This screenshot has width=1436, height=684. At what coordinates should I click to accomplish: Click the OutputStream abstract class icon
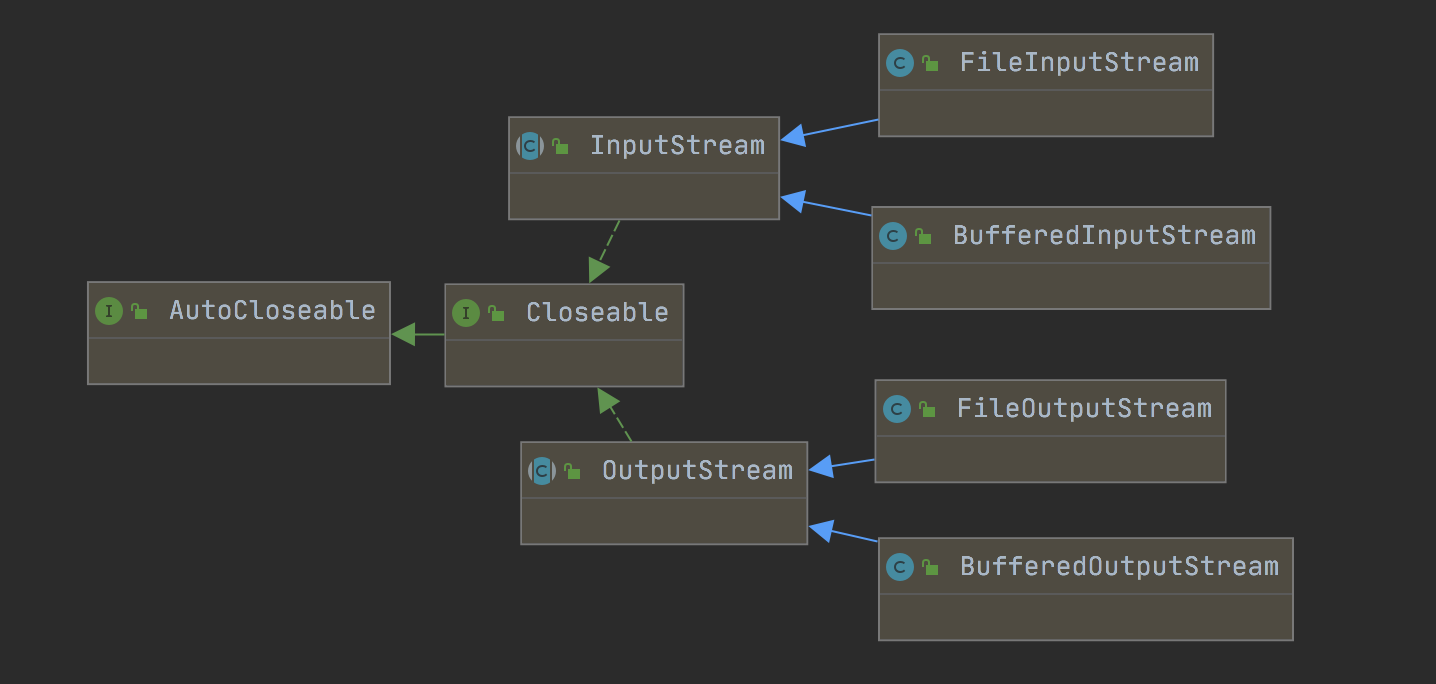point(542,471)
